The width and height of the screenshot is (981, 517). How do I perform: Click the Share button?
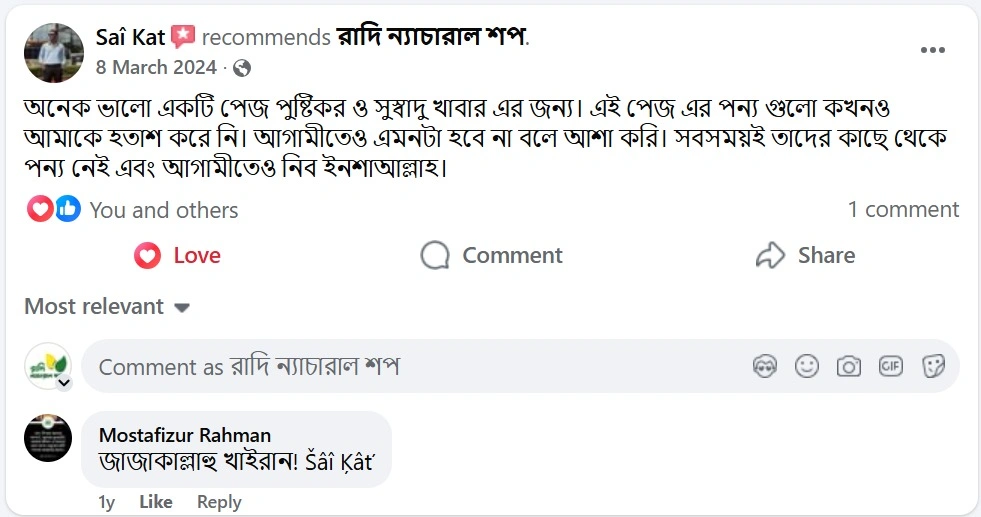tap(805, 256)
